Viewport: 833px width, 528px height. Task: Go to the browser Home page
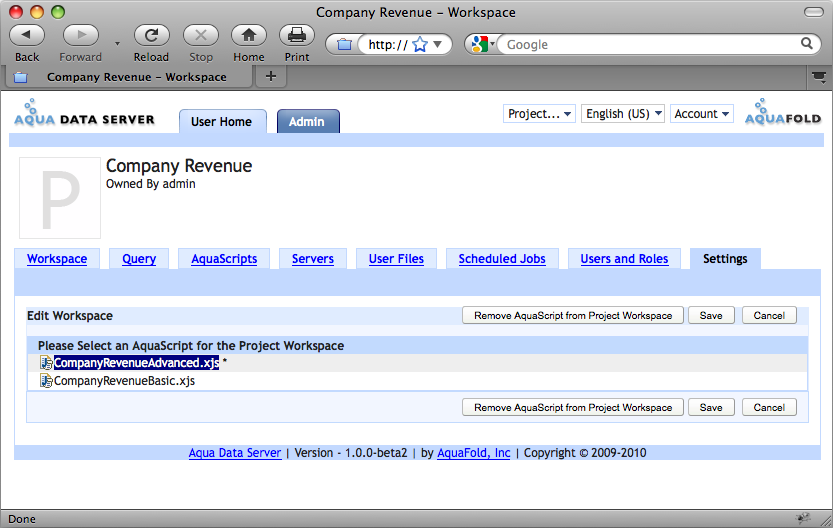249,36
